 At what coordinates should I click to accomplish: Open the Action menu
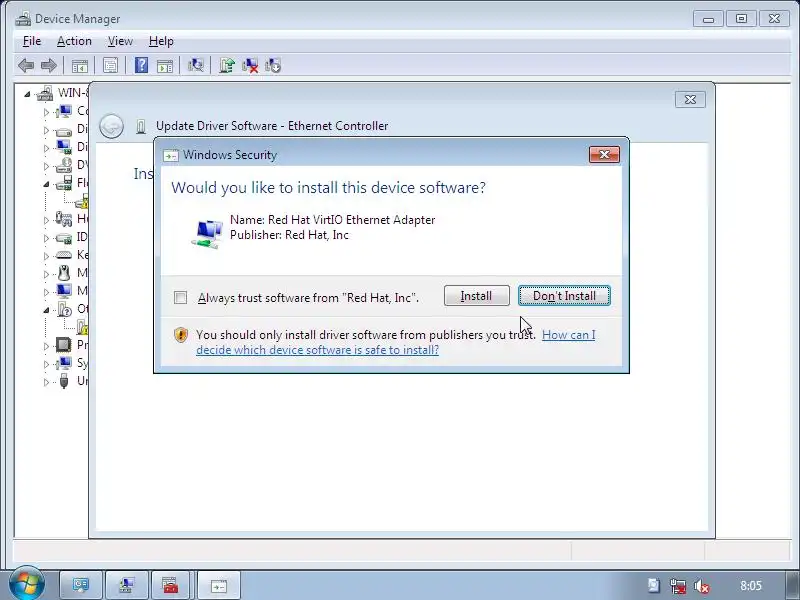74,41
